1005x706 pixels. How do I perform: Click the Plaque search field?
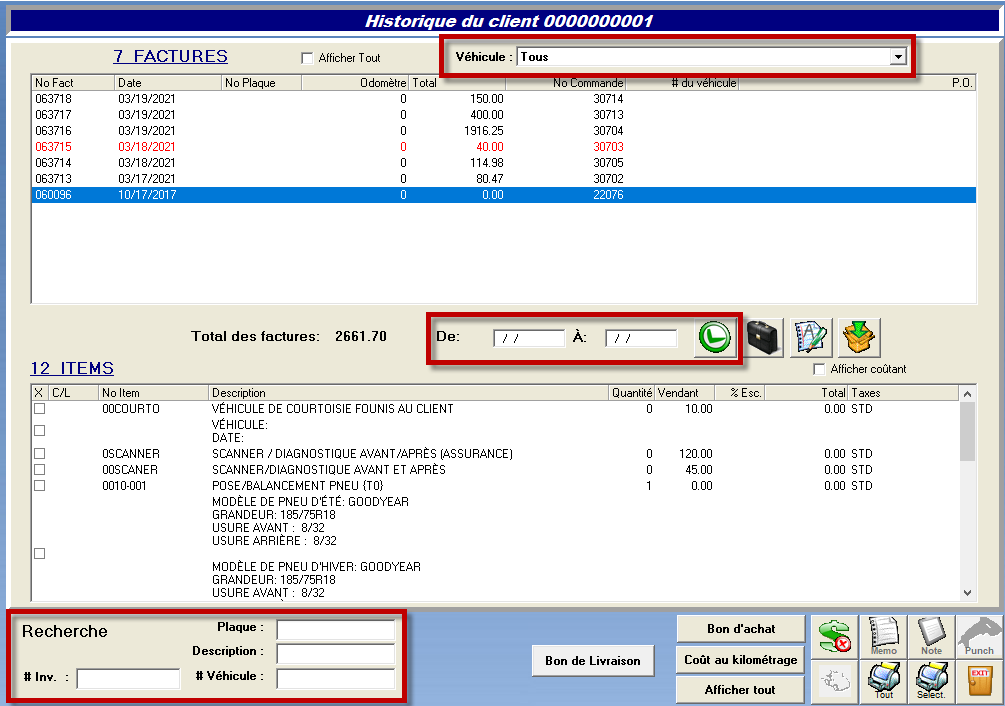tap(336, 629)
